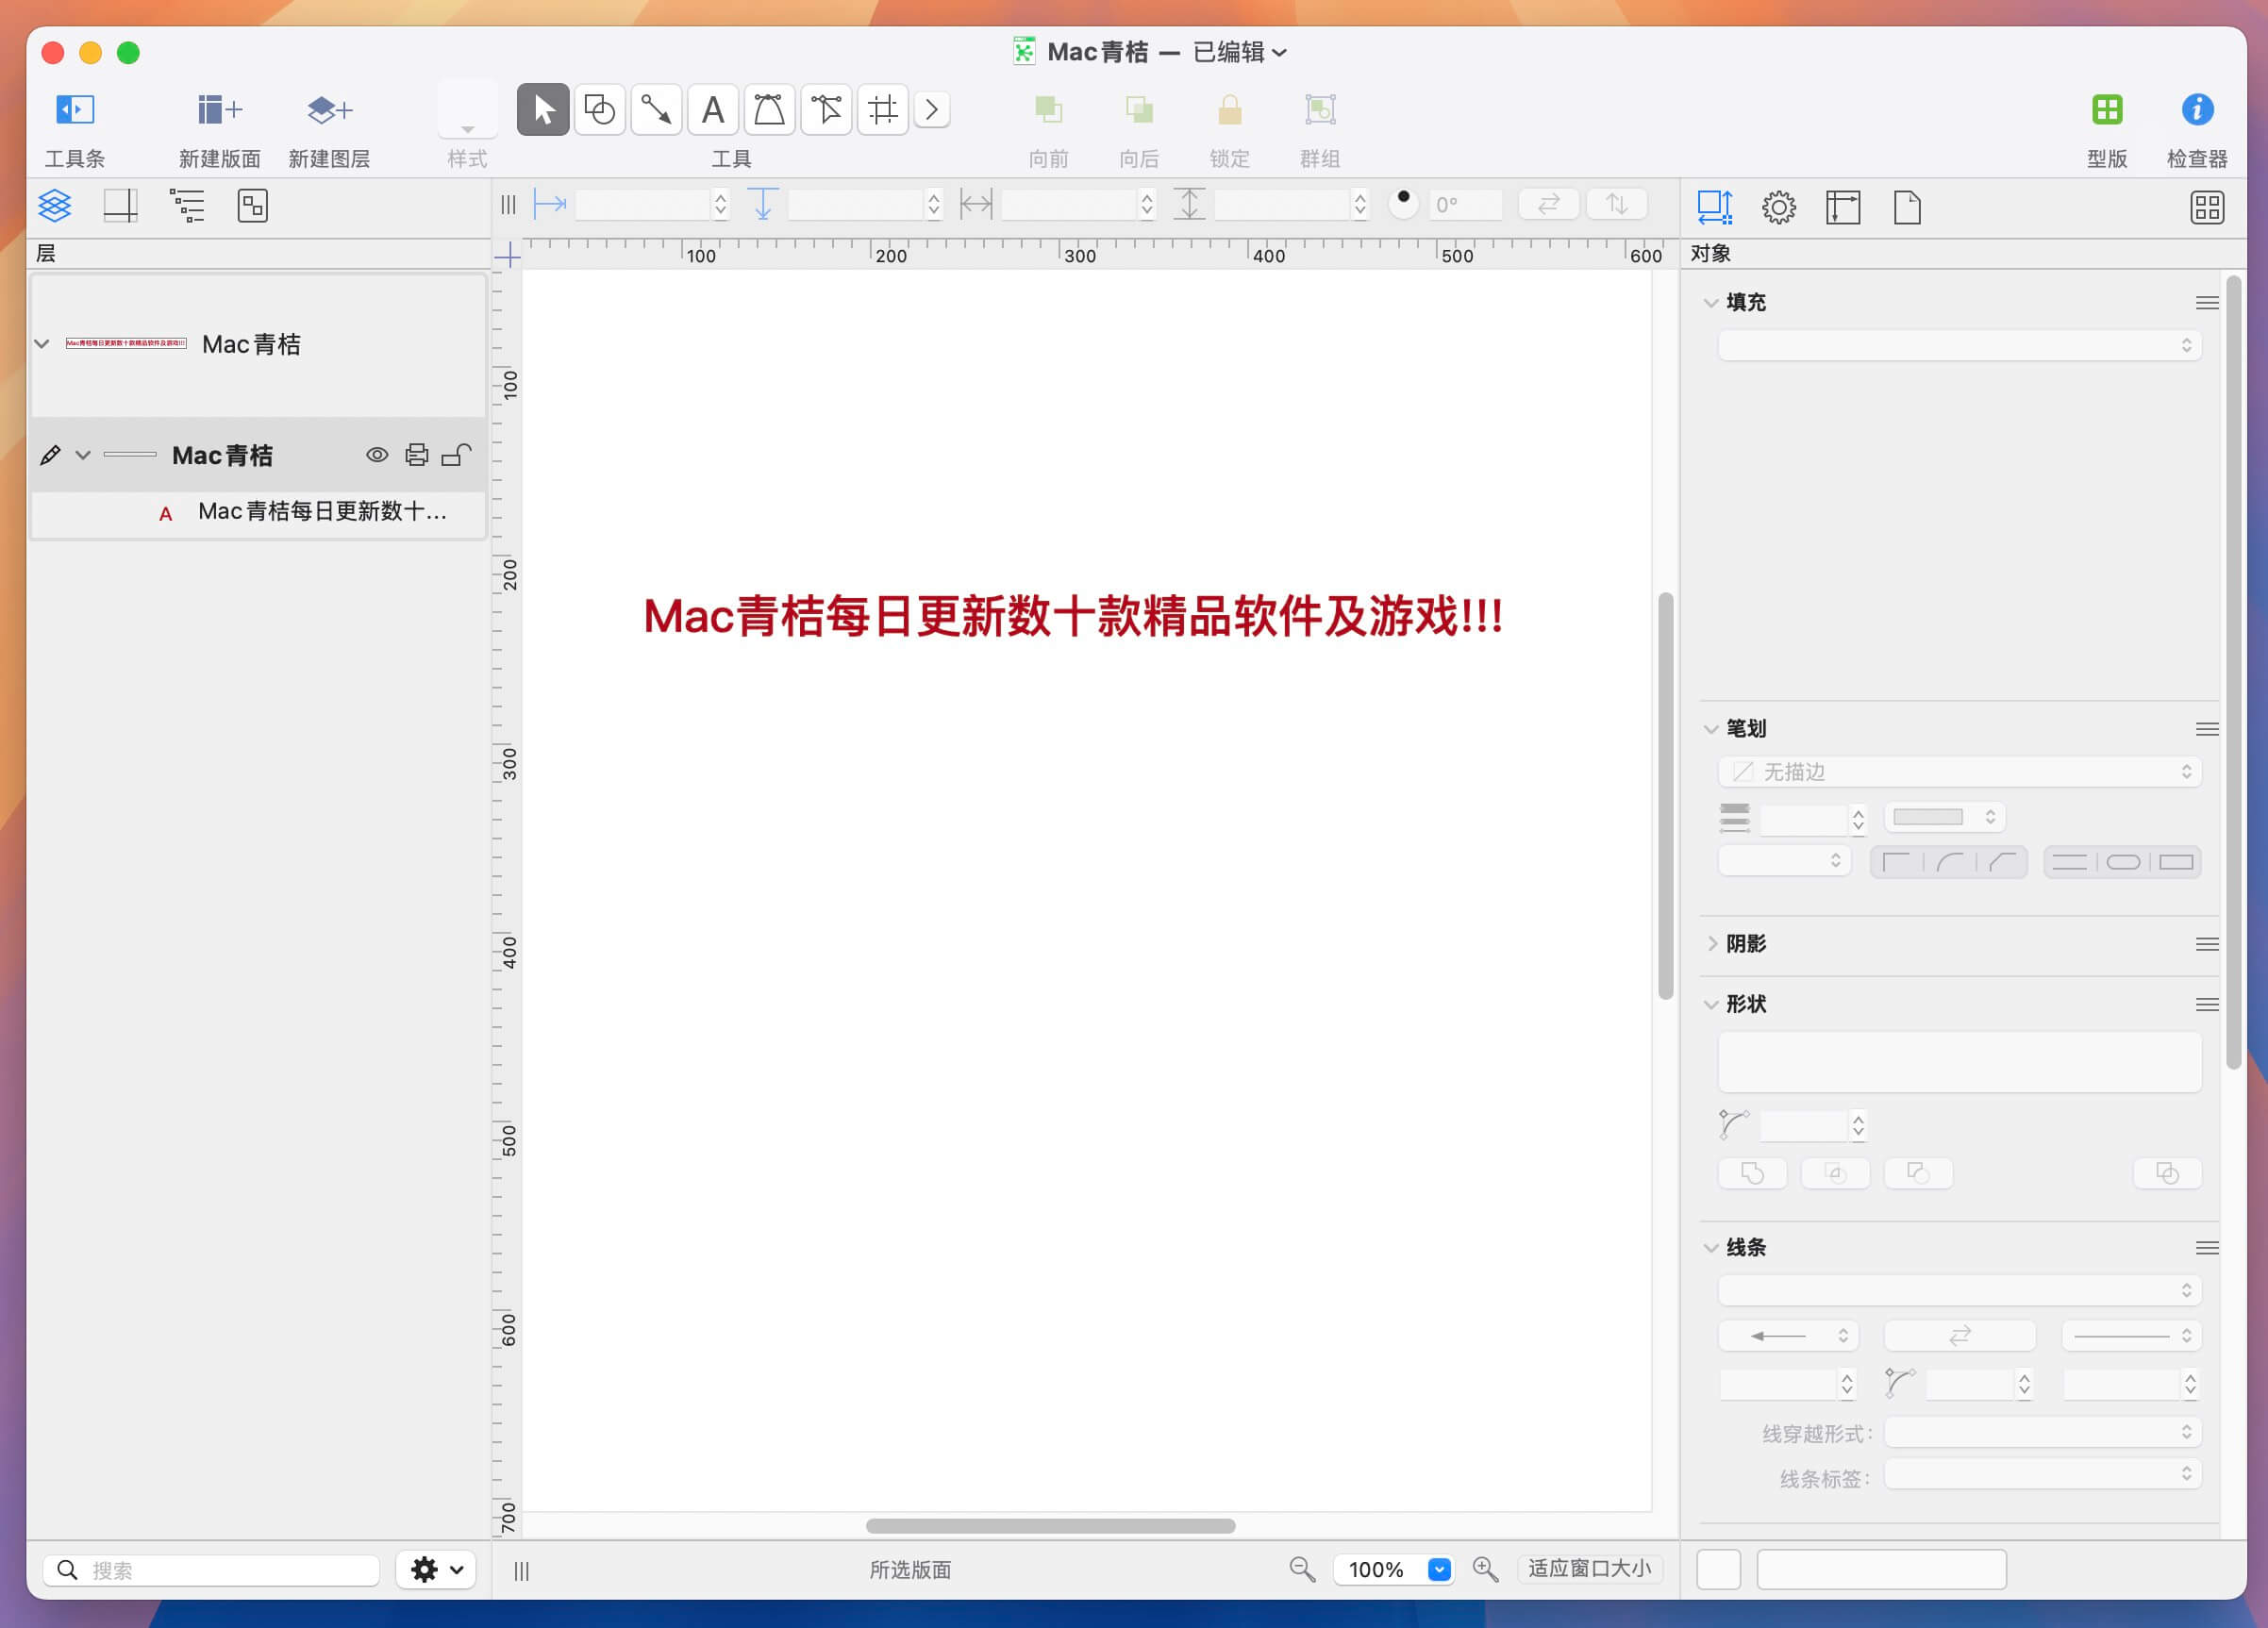This screenshot has height=1628, width=2268.
Task: Click the 群组 group icon in the toolbar
Action: click(1320, 110)
